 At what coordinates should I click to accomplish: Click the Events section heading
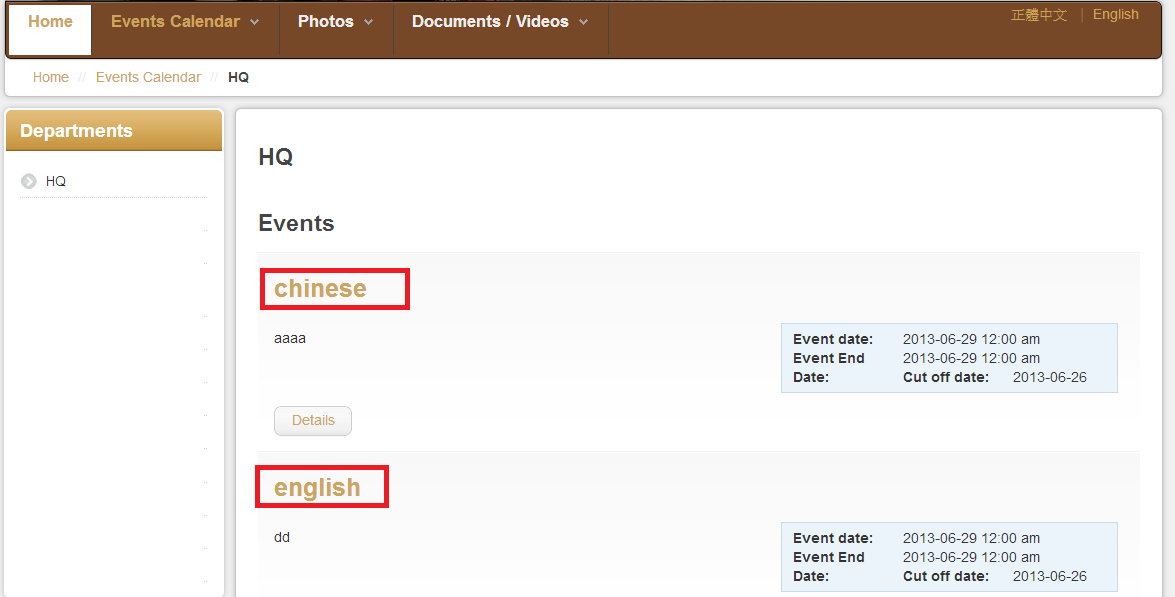296,223
